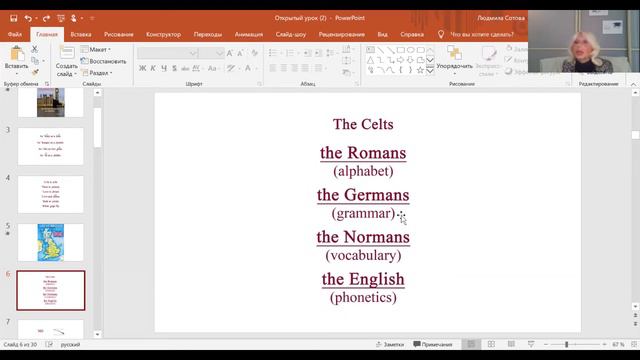Click the Справка help tab
The width and height of the screenshot is (640, 360).
click(x=412, y=34)
